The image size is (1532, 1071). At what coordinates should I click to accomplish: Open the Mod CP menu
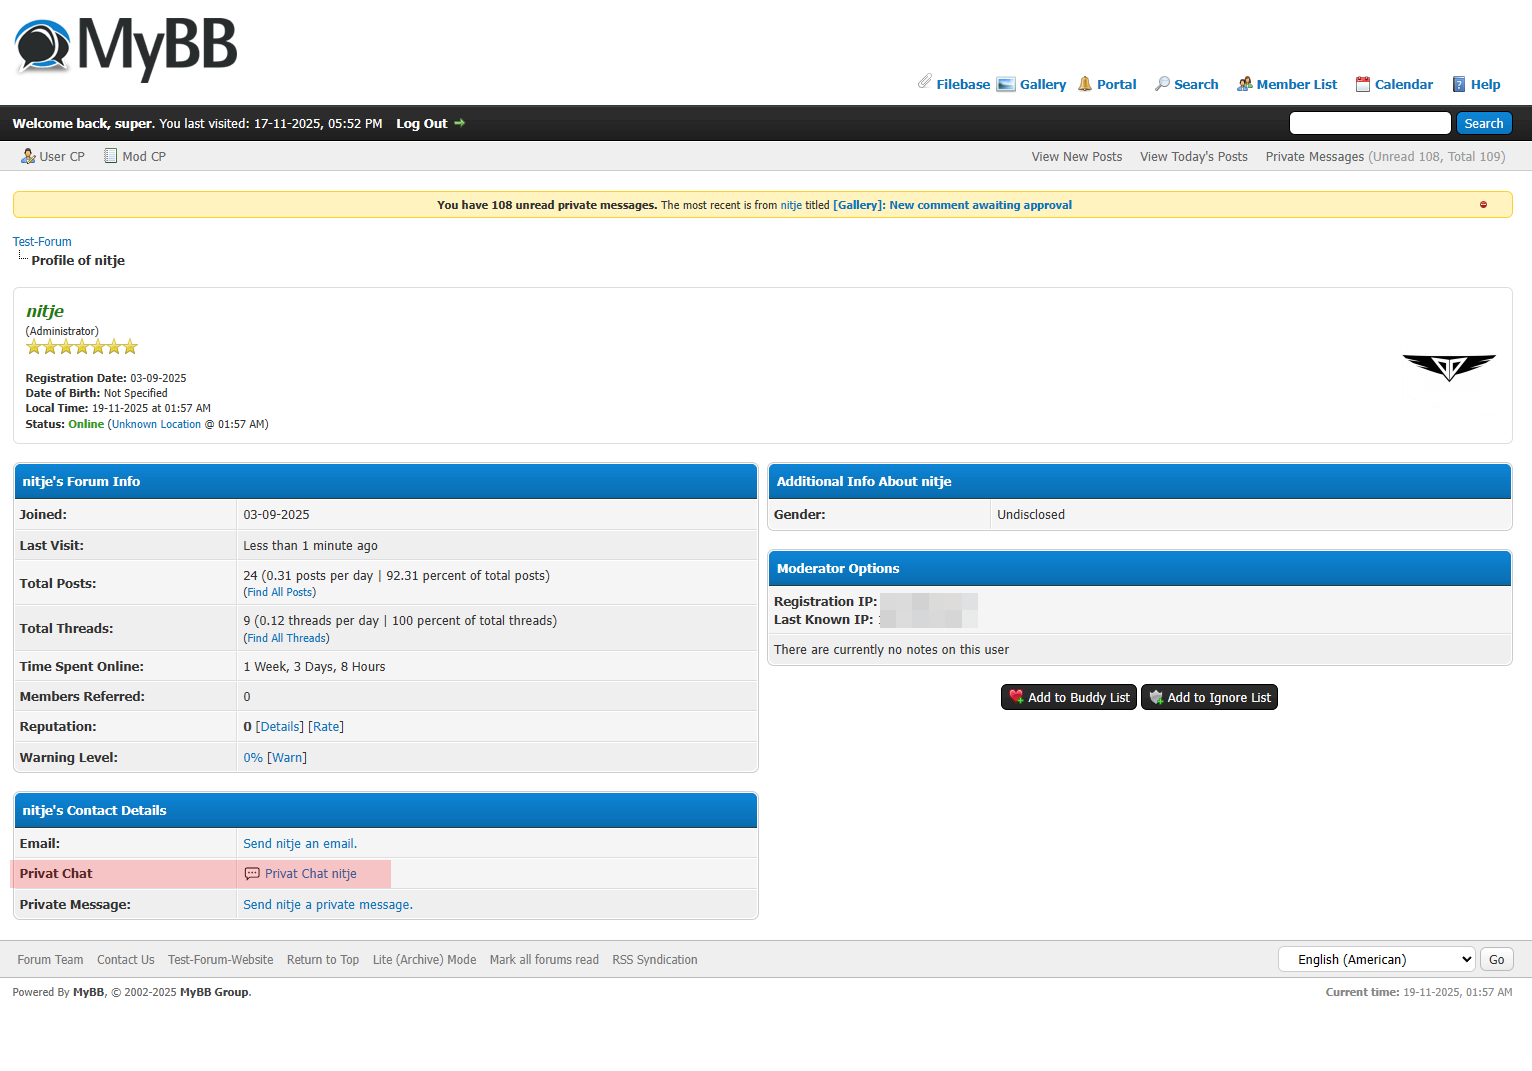tap(135, 157)
